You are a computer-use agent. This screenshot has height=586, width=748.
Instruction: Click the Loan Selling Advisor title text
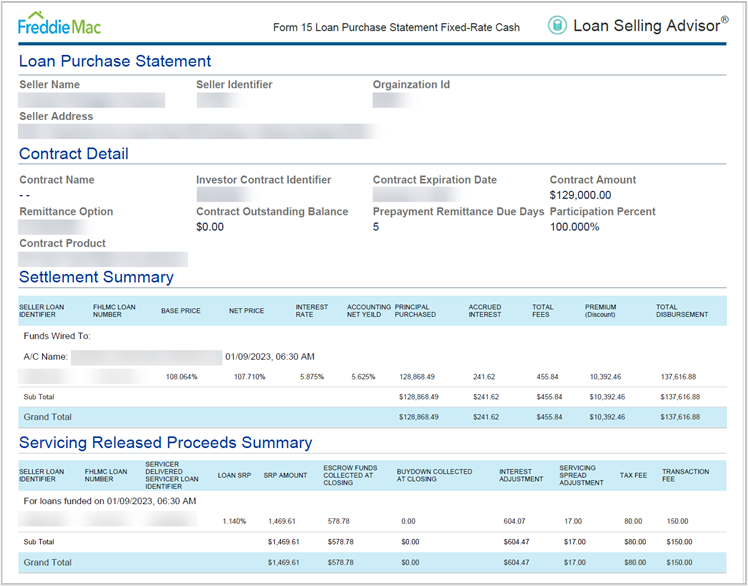(x=650, y=25)
